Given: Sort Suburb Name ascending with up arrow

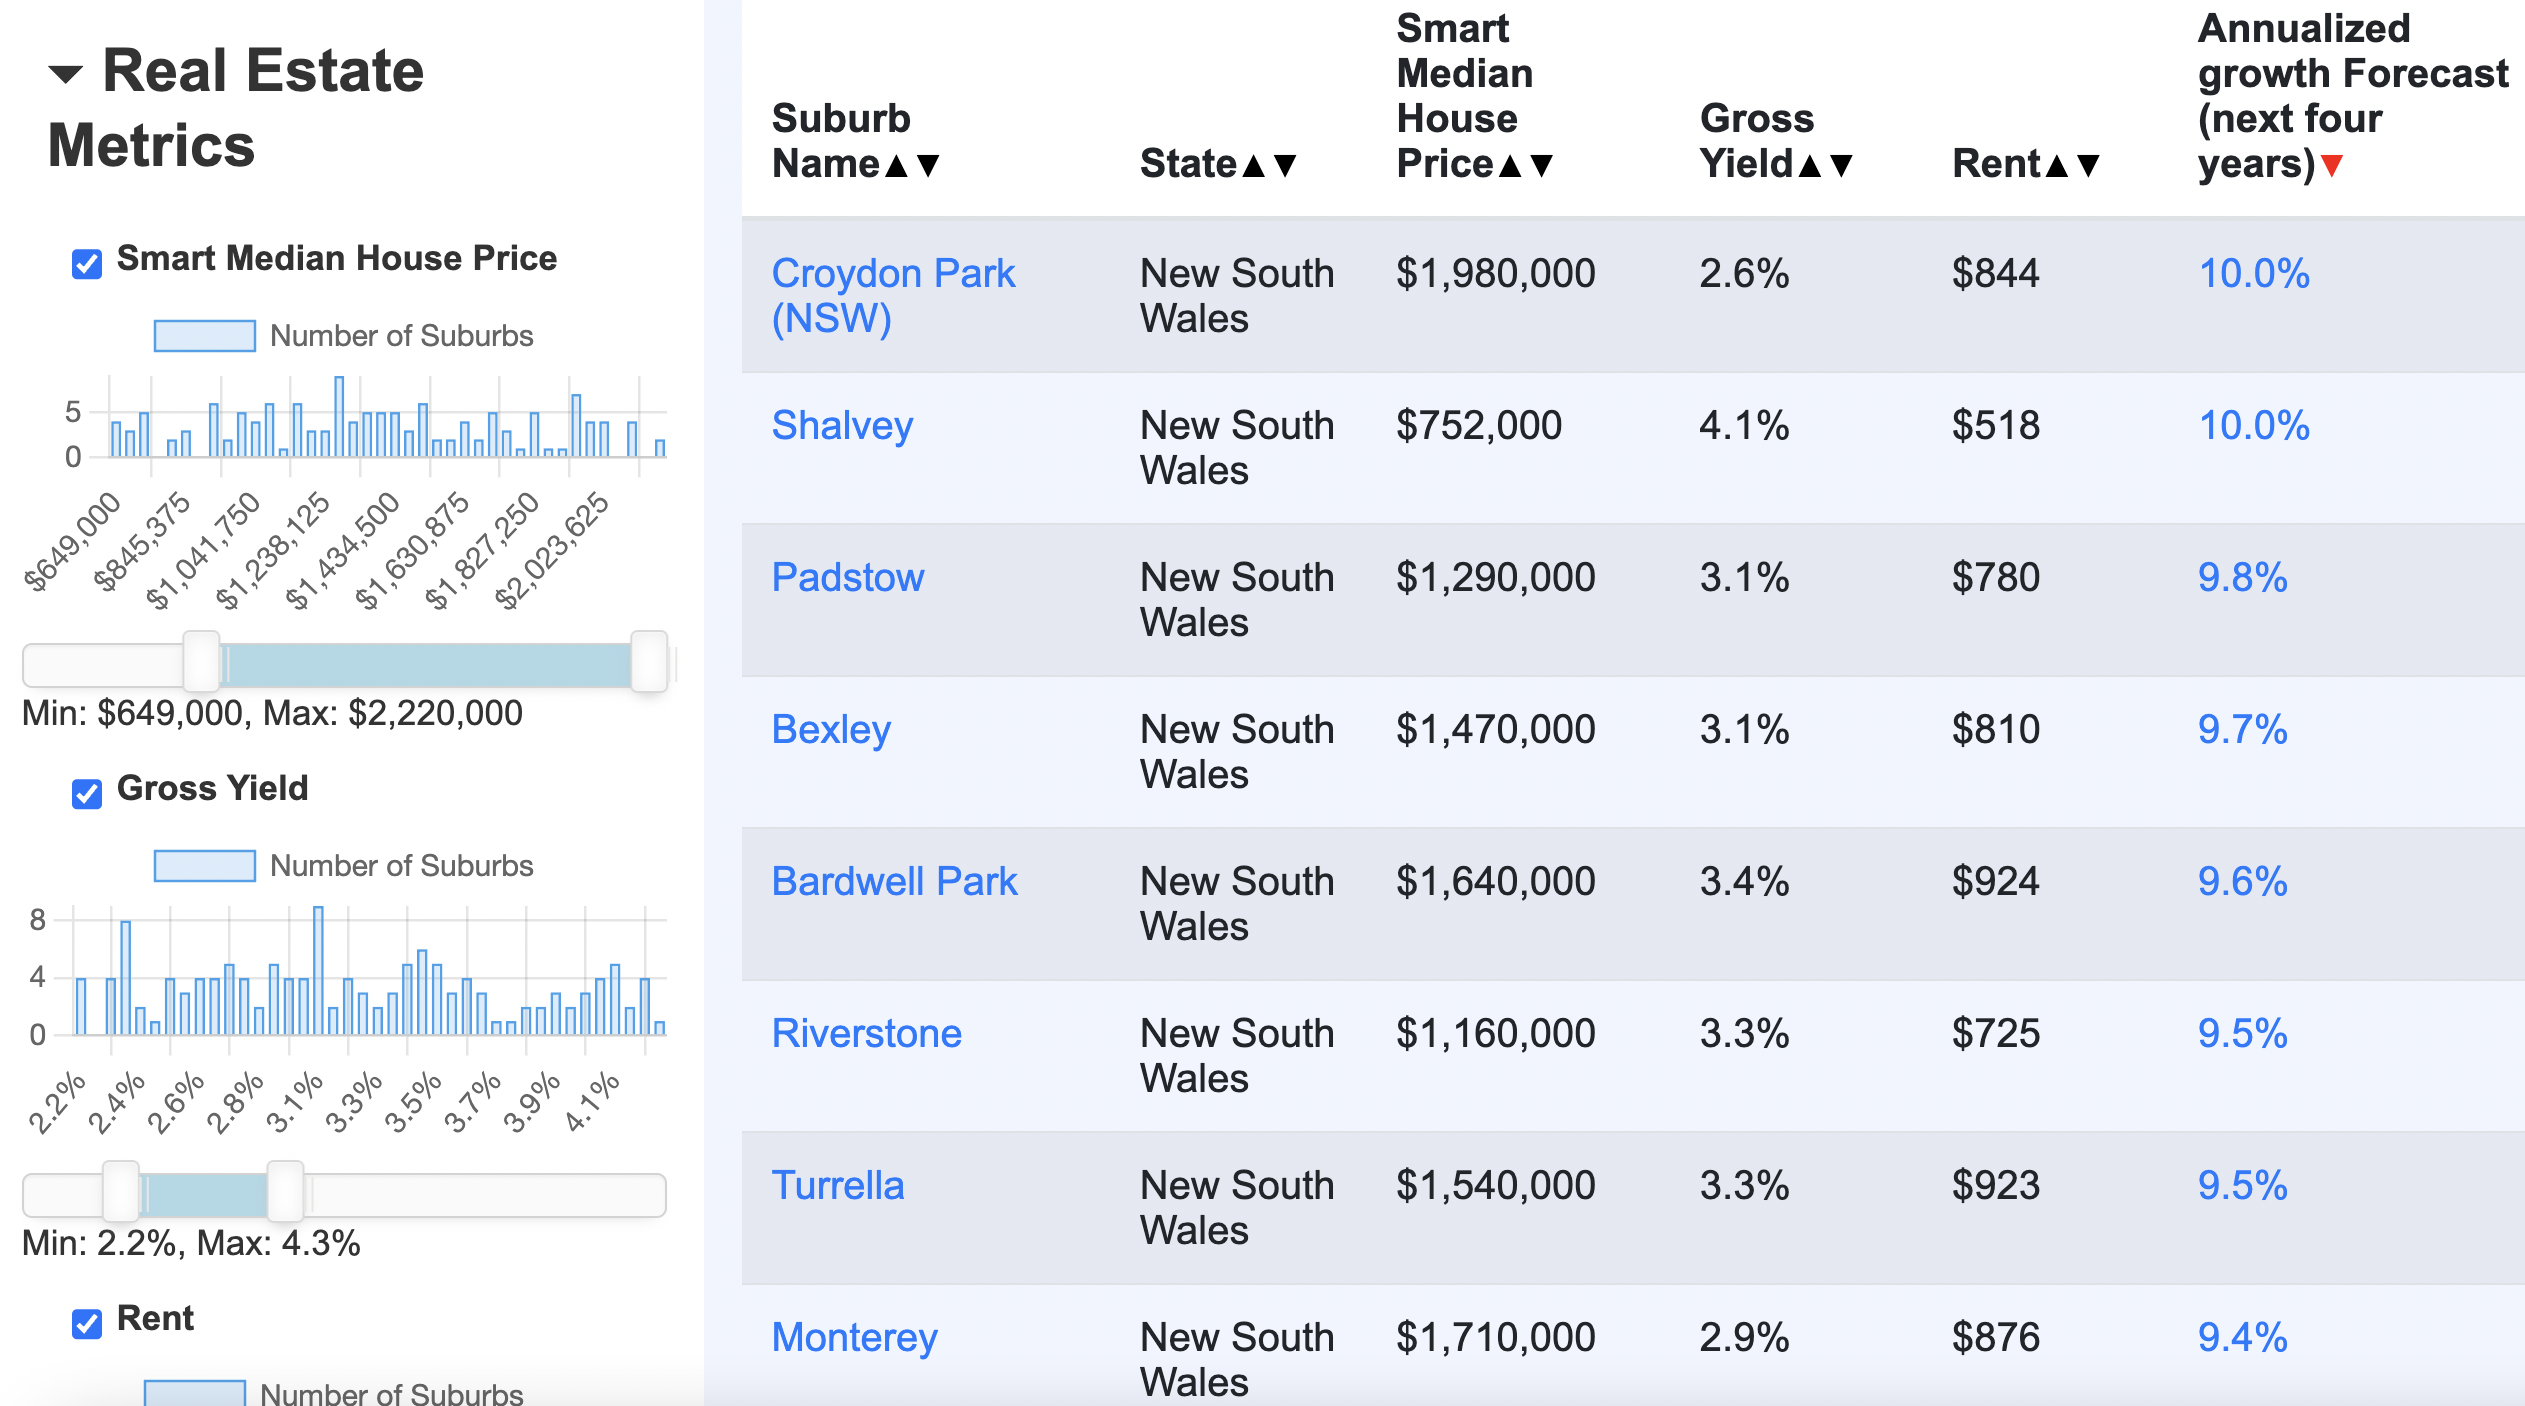Looking at the screenshot, I should coord(897,166).
